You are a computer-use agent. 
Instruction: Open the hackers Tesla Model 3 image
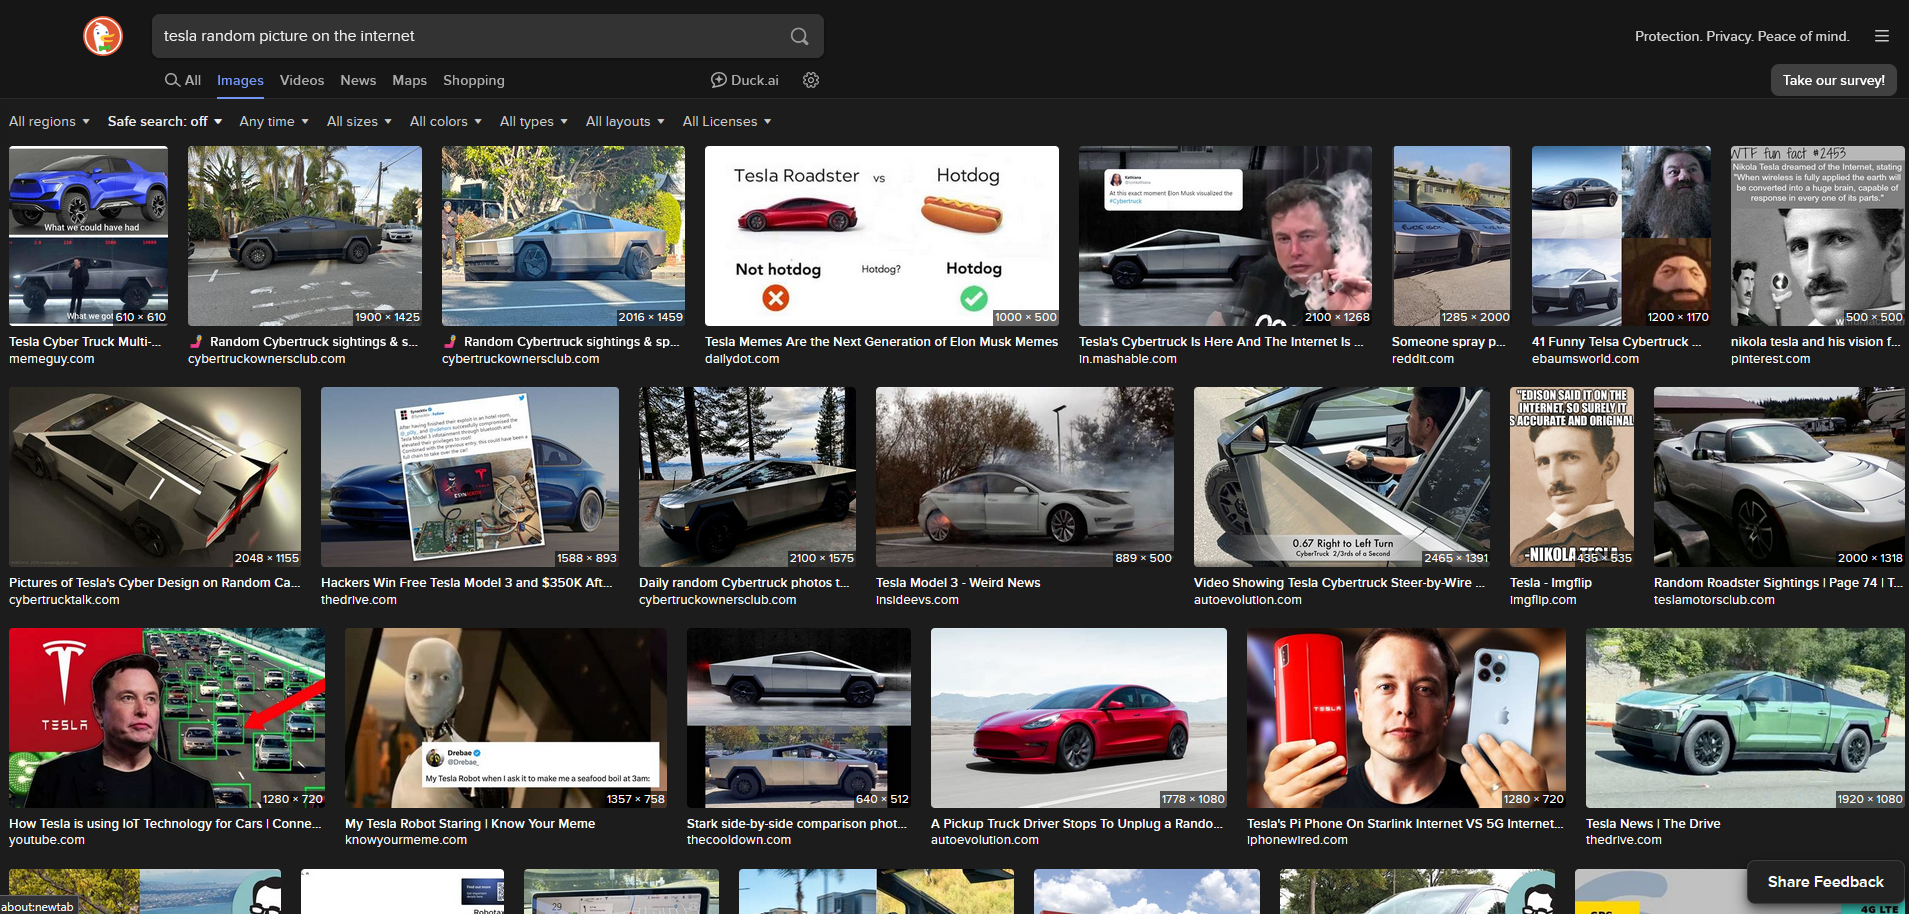470,477
